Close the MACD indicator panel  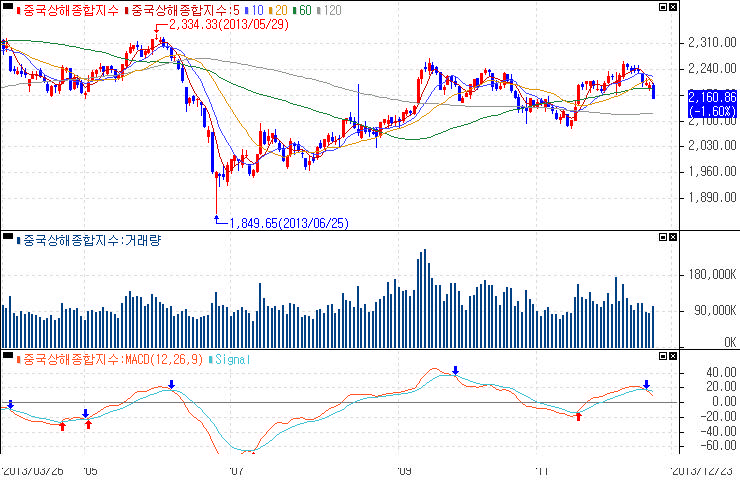click(674, 357)
